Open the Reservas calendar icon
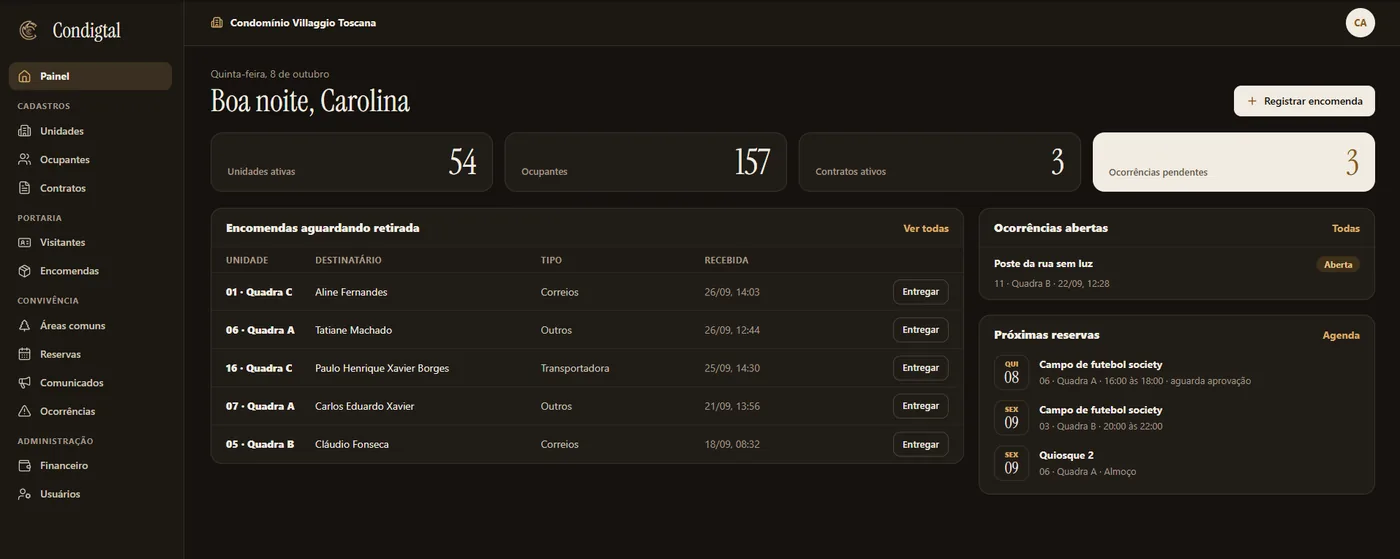The height and width of the screenshot is (559, 1400). [x=25, y=354]
